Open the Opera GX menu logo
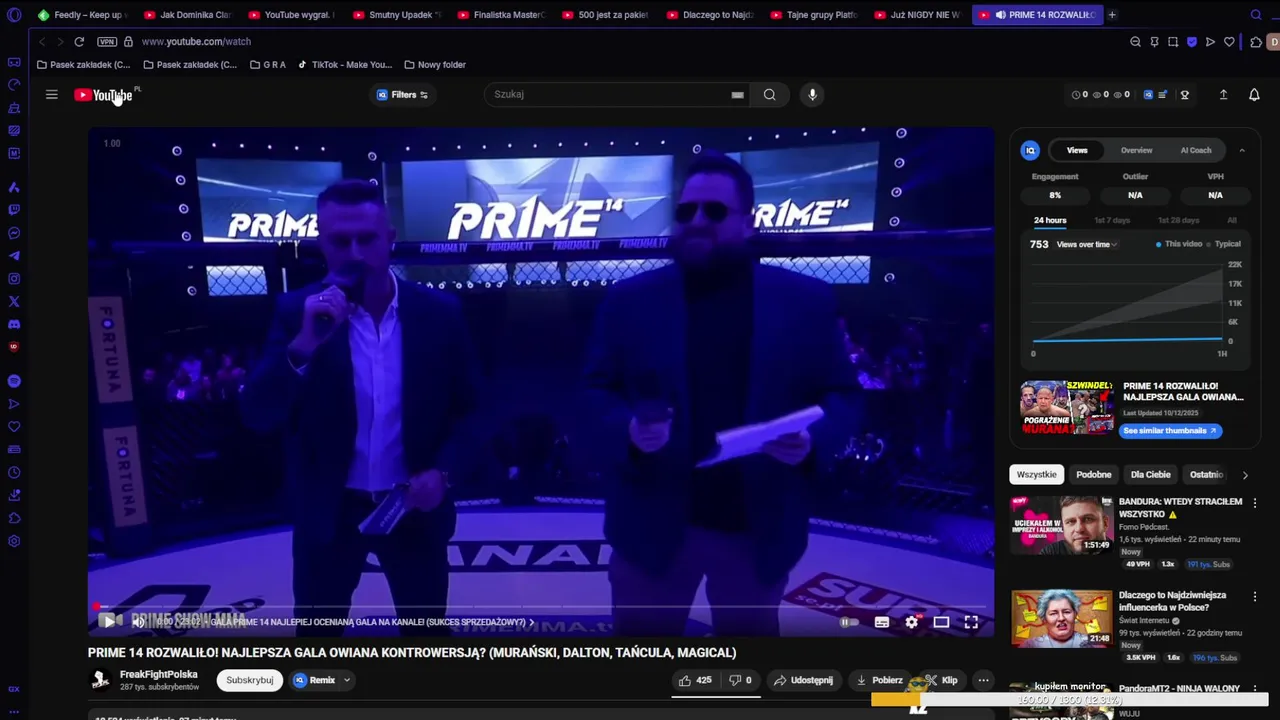The height and width of the screenshot is (720, 1280). [x=14, y=15]
